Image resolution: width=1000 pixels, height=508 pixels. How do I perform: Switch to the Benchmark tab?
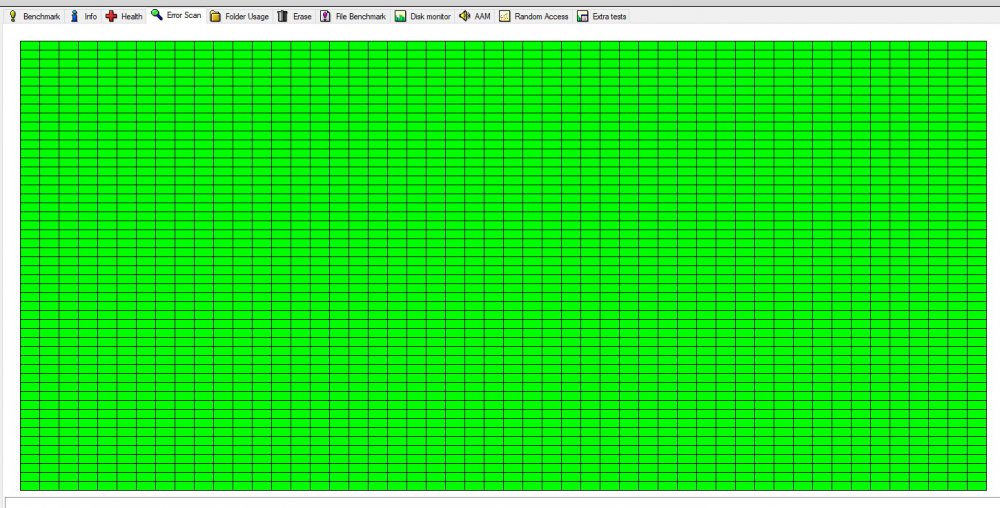tap(41, 17)
